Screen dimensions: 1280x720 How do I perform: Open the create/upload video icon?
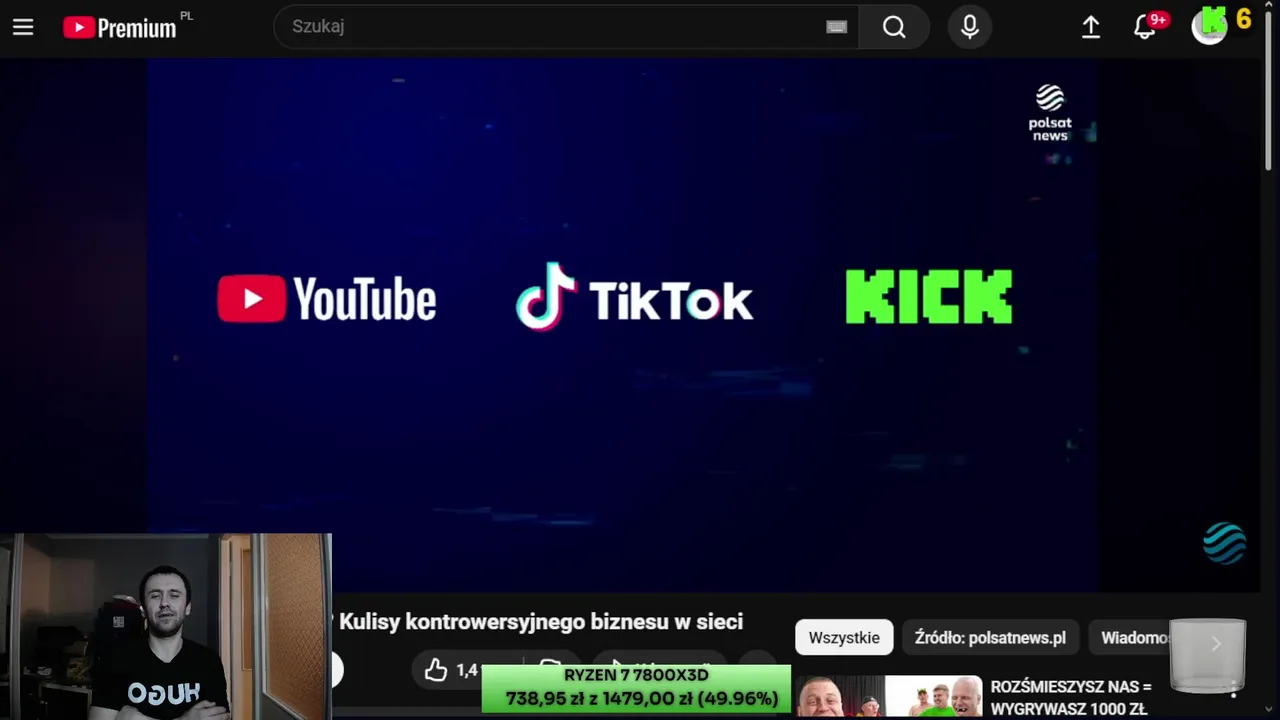pos(1091,27)
